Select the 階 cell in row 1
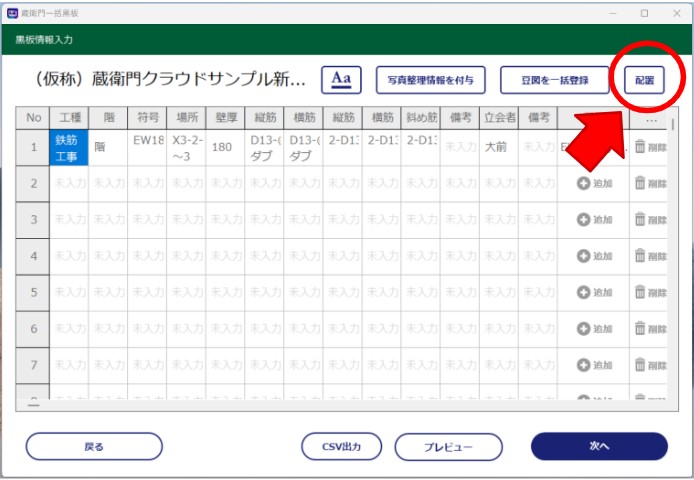This screenshot has height=480, width=694. click(x=108, y=147)
